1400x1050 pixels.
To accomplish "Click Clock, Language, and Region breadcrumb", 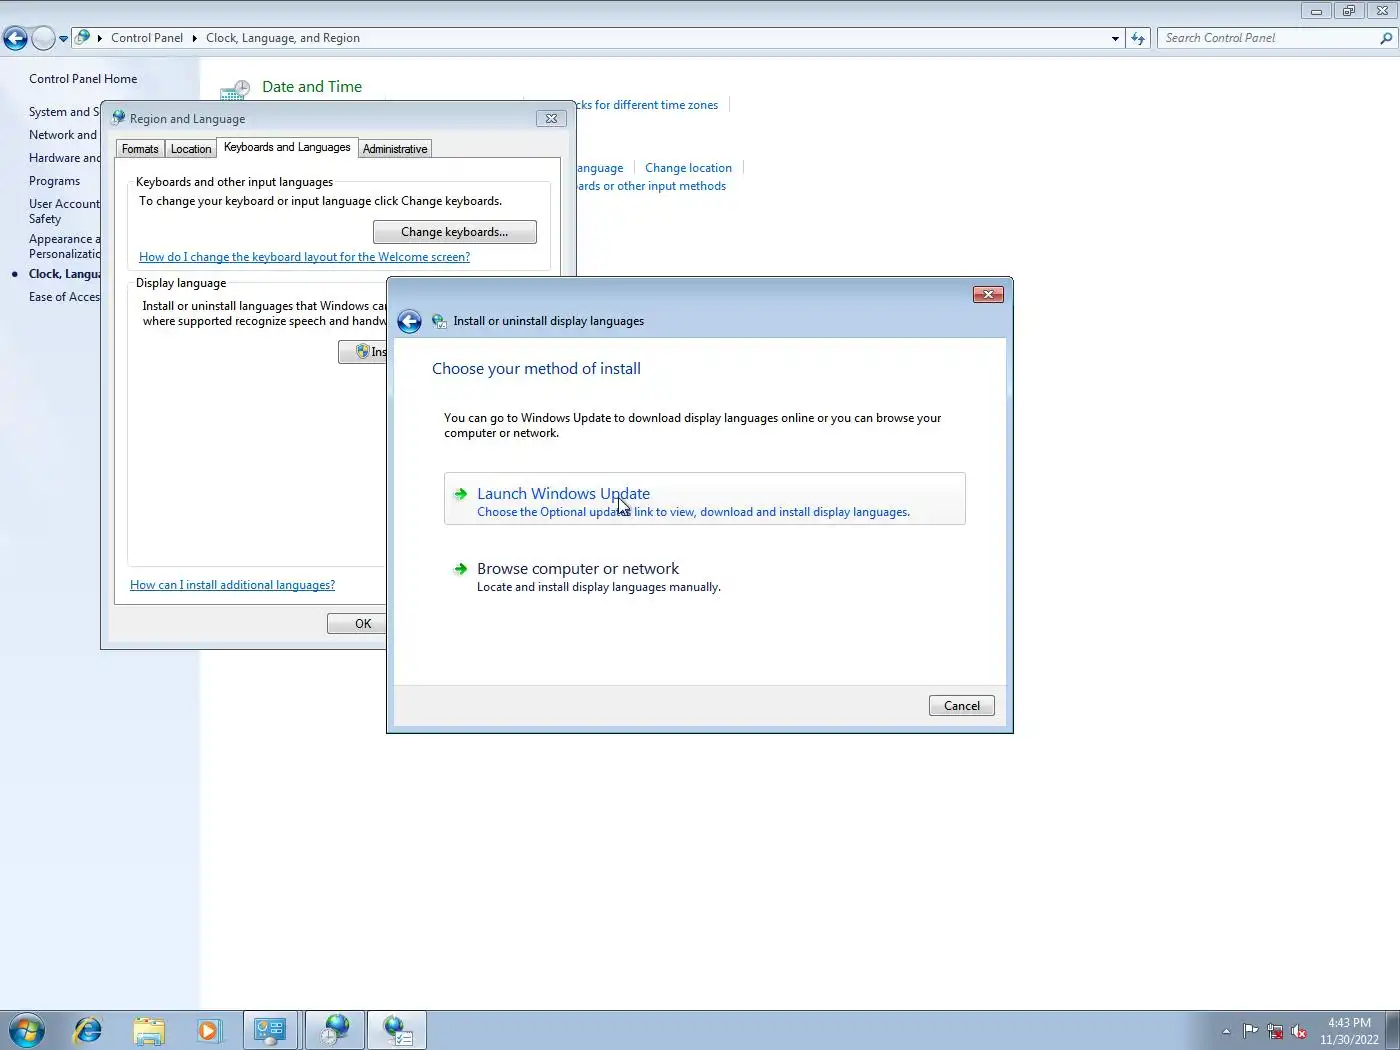I will click(x=283, y=38).
